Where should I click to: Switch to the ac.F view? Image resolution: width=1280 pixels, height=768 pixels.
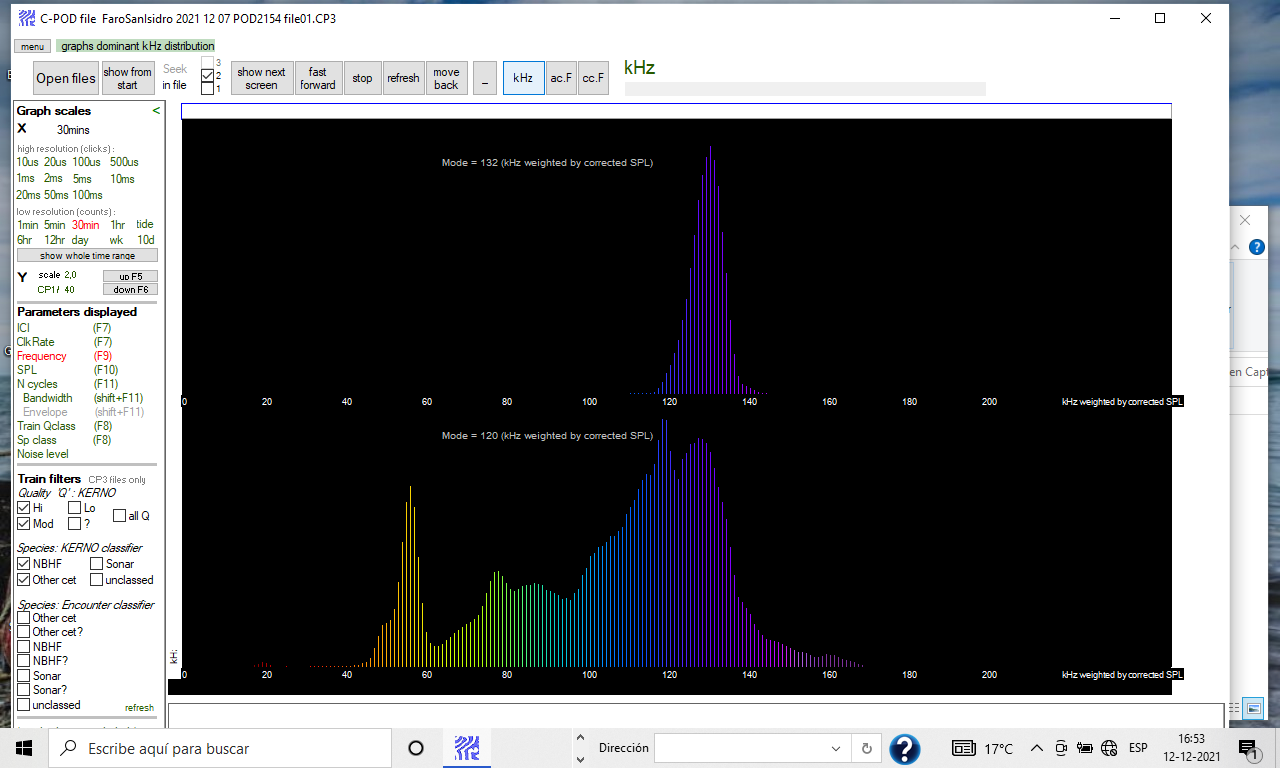(561, 78)
